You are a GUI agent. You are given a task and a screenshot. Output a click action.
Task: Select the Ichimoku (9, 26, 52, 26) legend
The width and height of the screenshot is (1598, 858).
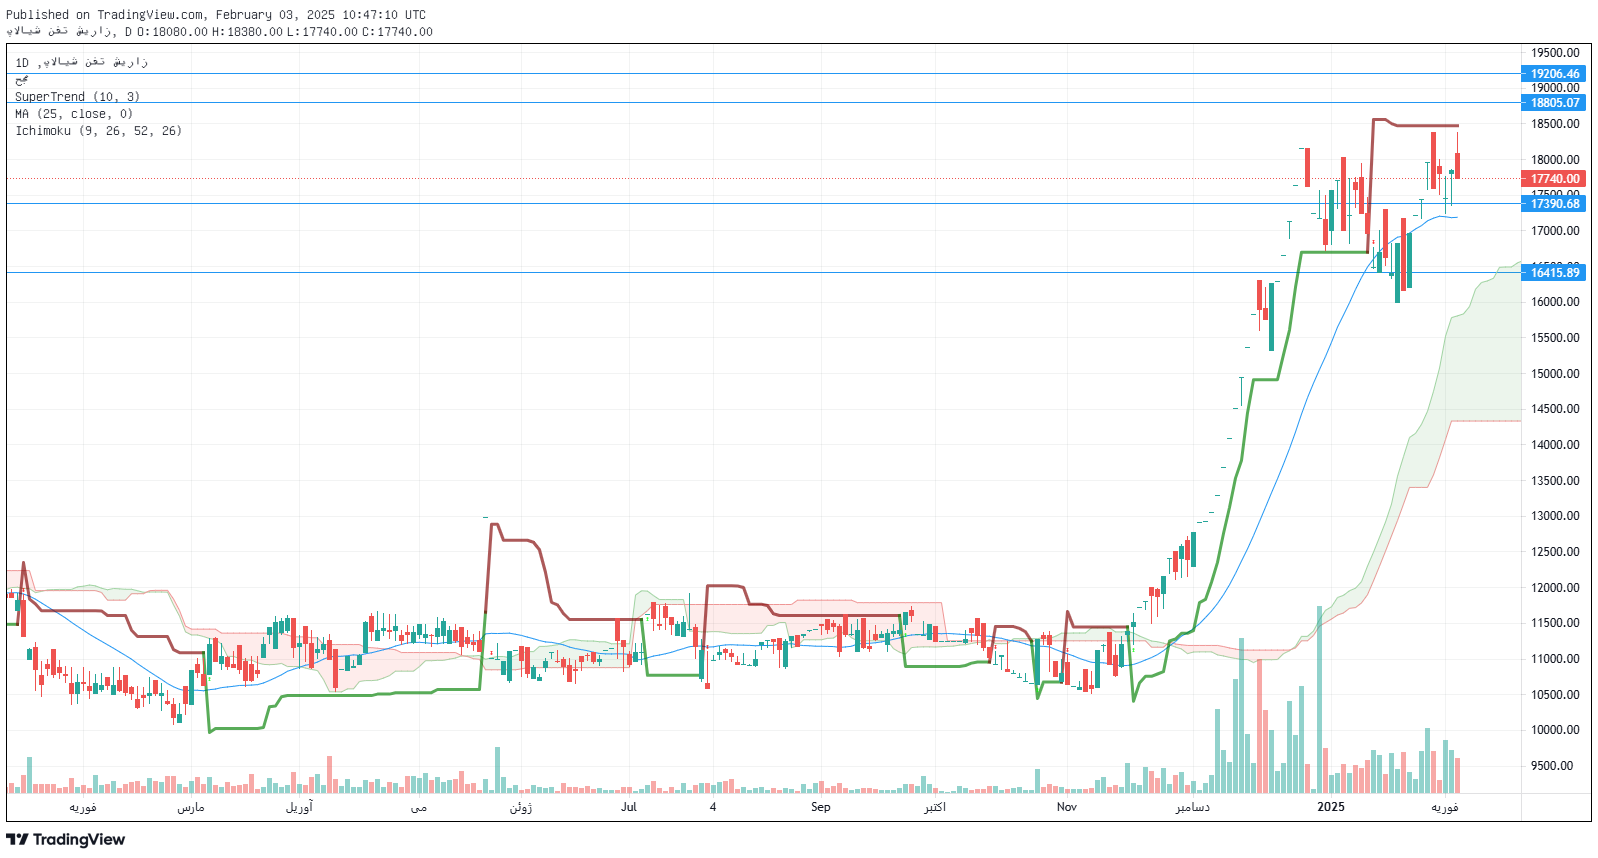[98, 131]
